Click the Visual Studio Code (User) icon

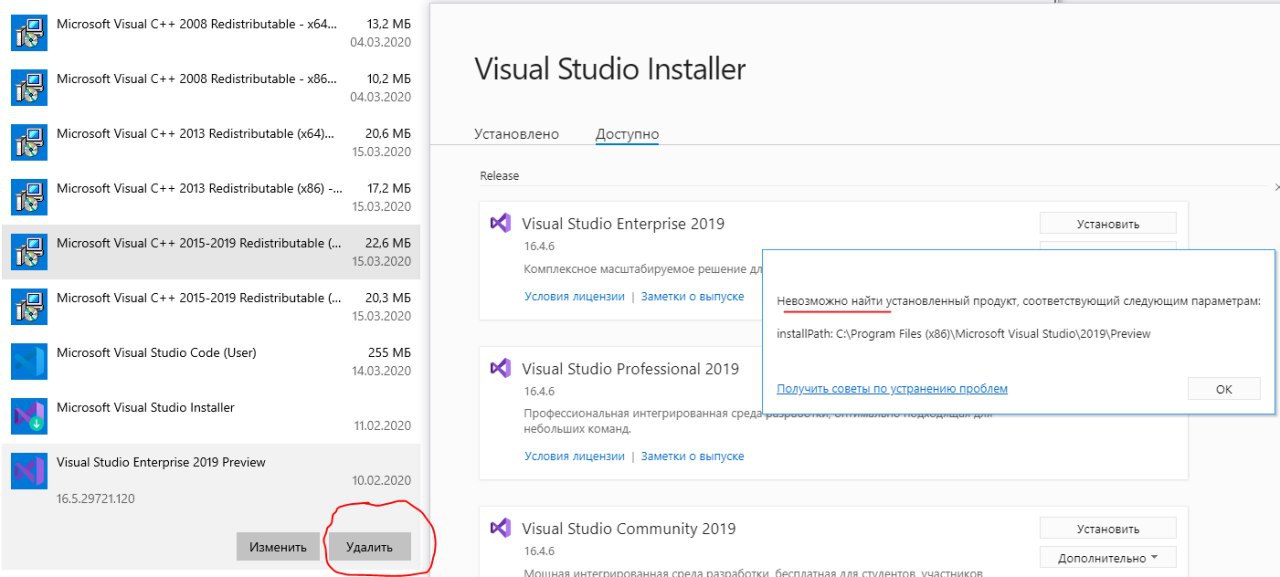[x=28, y=362]
